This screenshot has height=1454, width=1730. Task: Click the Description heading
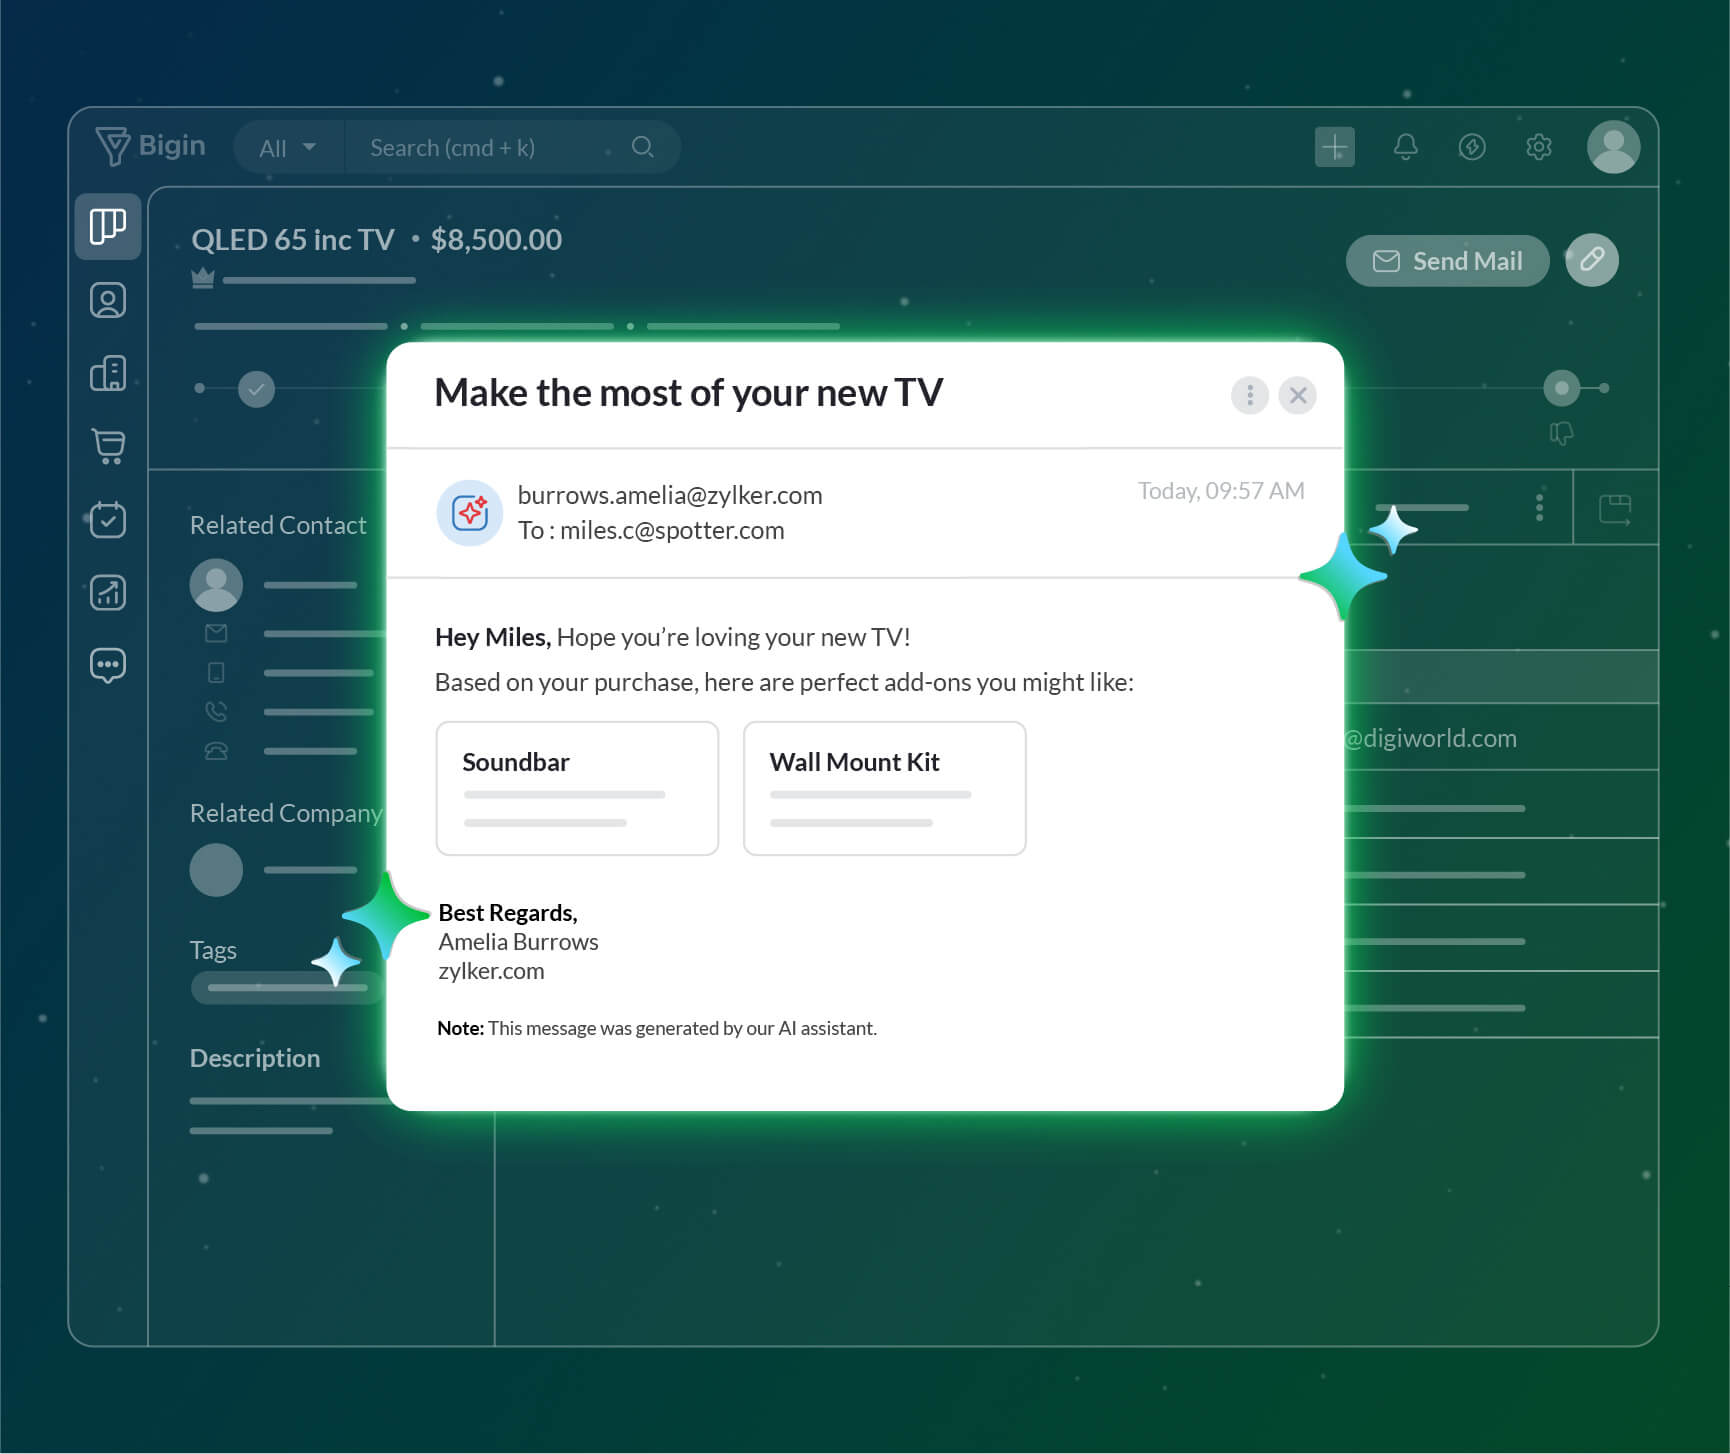pos(255,1058)
